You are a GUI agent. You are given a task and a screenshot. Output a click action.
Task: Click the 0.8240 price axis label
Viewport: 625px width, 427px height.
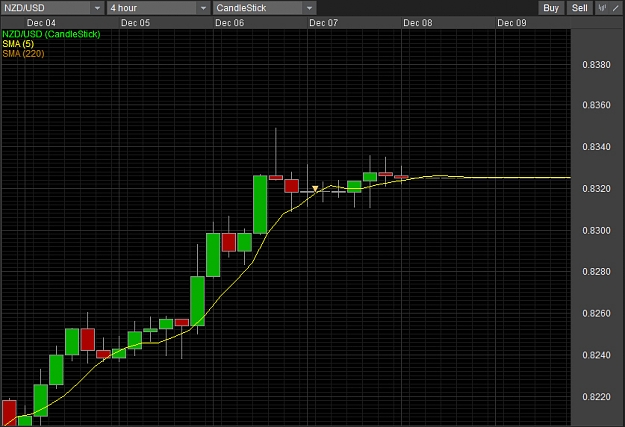(x=596, y=355)
